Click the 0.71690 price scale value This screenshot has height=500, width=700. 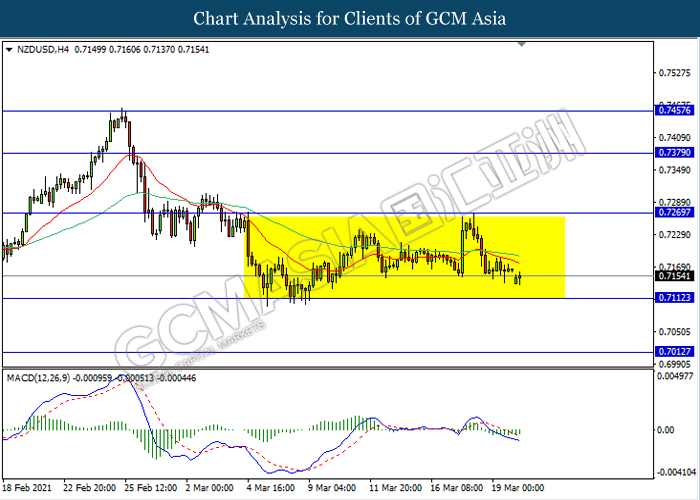(675, 267)
